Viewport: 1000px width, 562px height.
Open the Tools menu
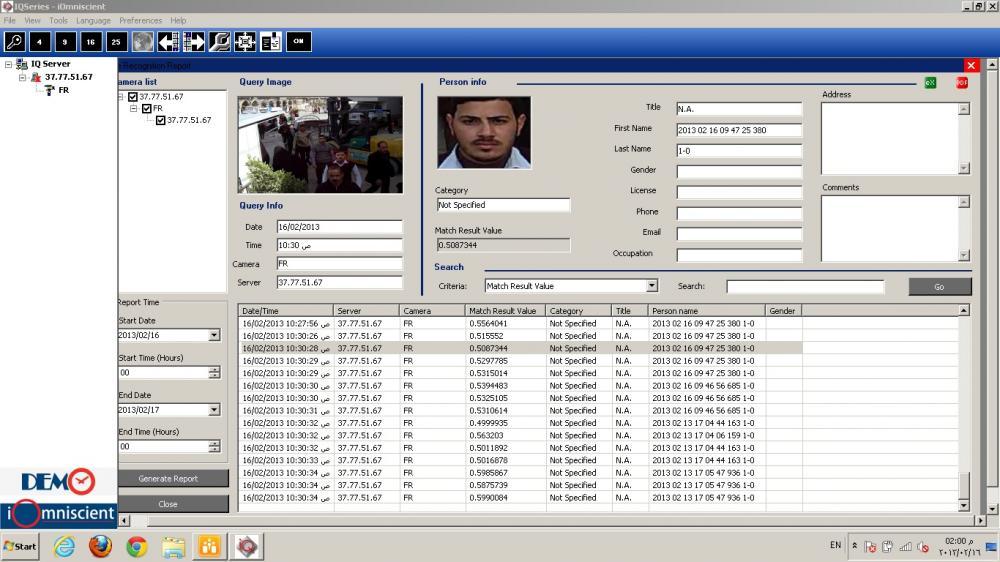point(58,20)
